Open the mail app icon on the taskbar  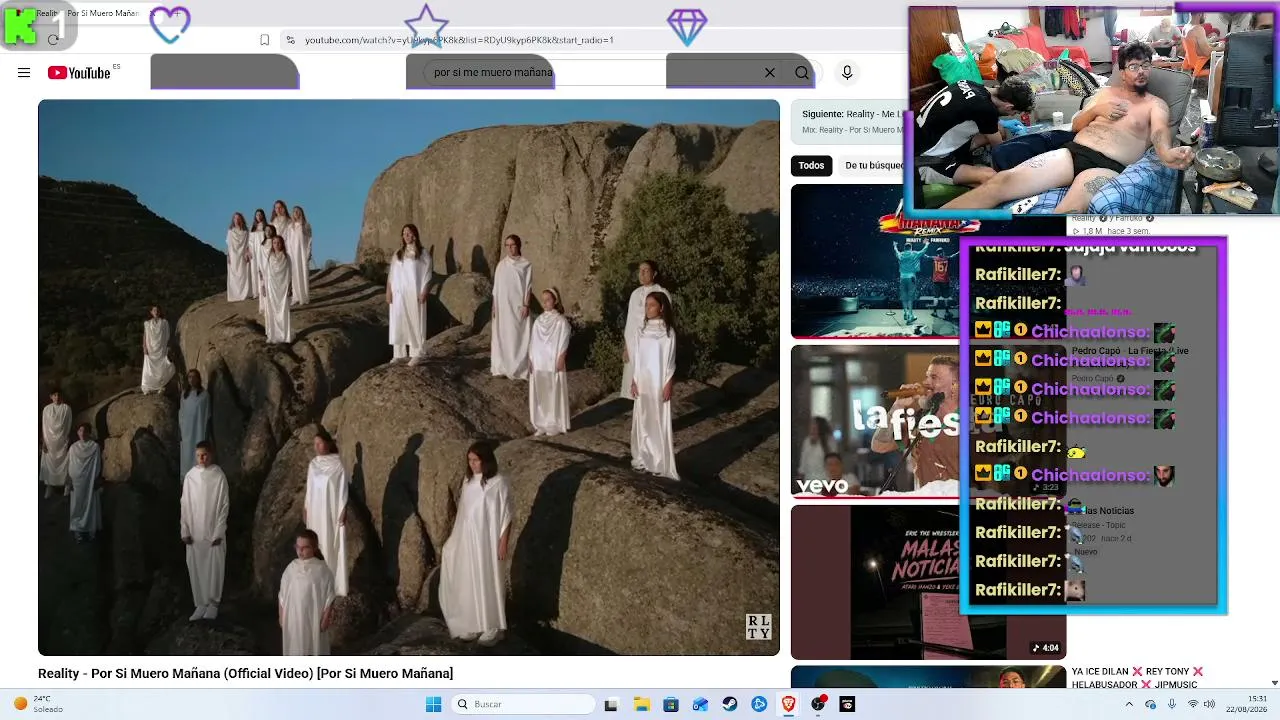(x=700, y=704)
